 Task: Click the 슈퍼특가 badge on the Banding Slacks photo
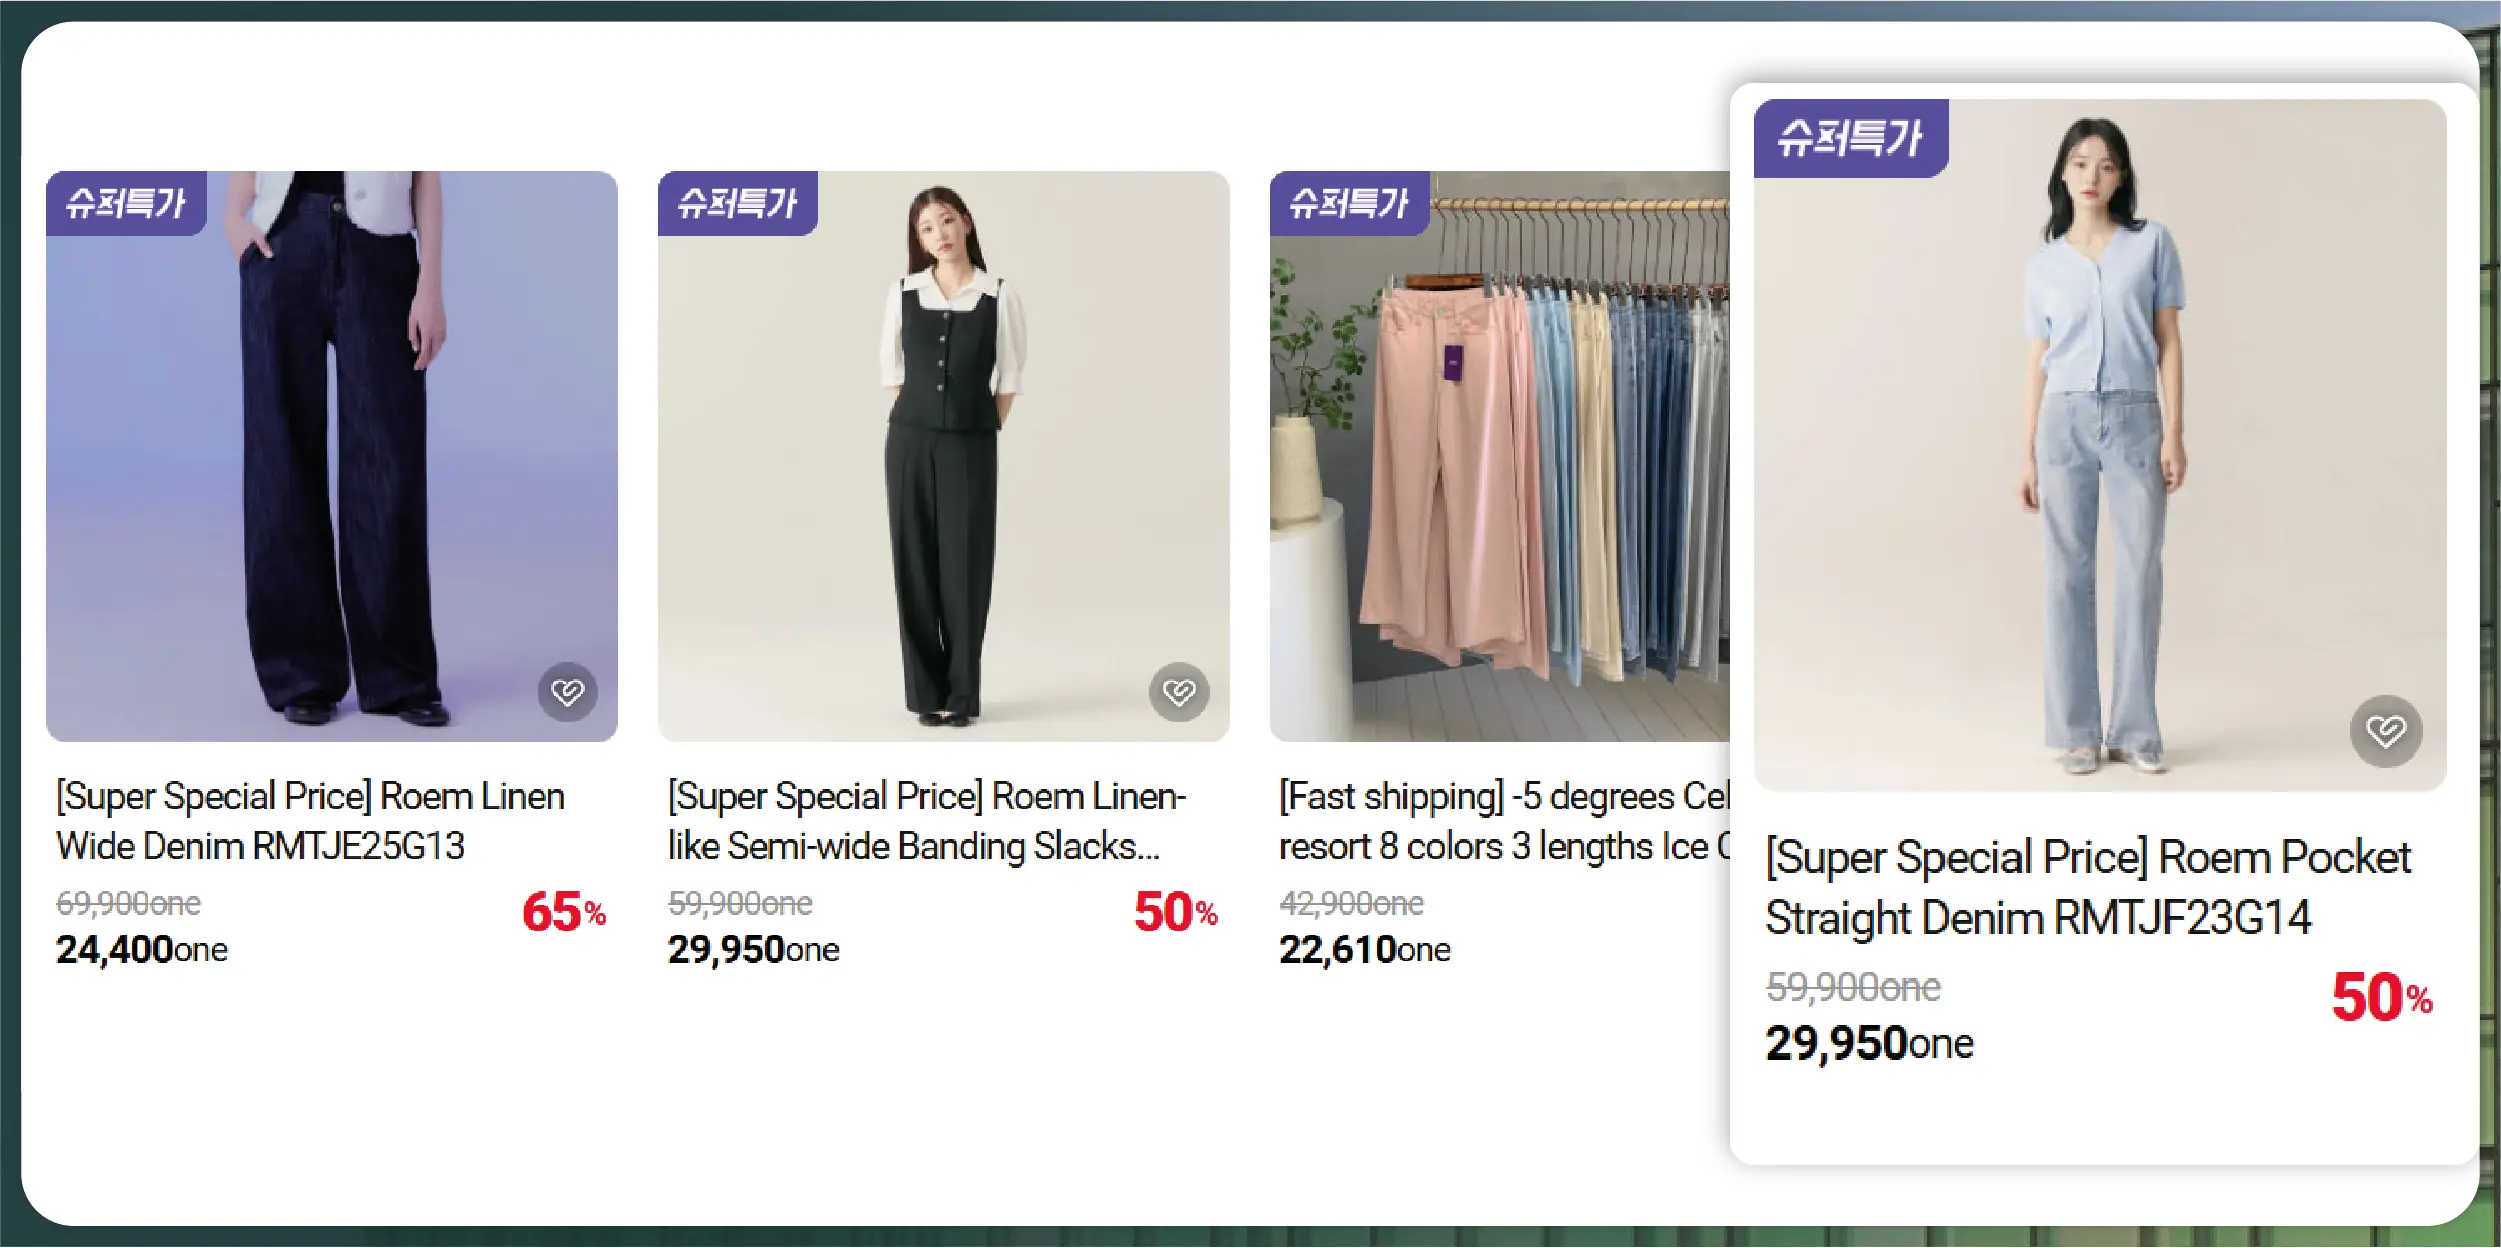pos(737,204)
